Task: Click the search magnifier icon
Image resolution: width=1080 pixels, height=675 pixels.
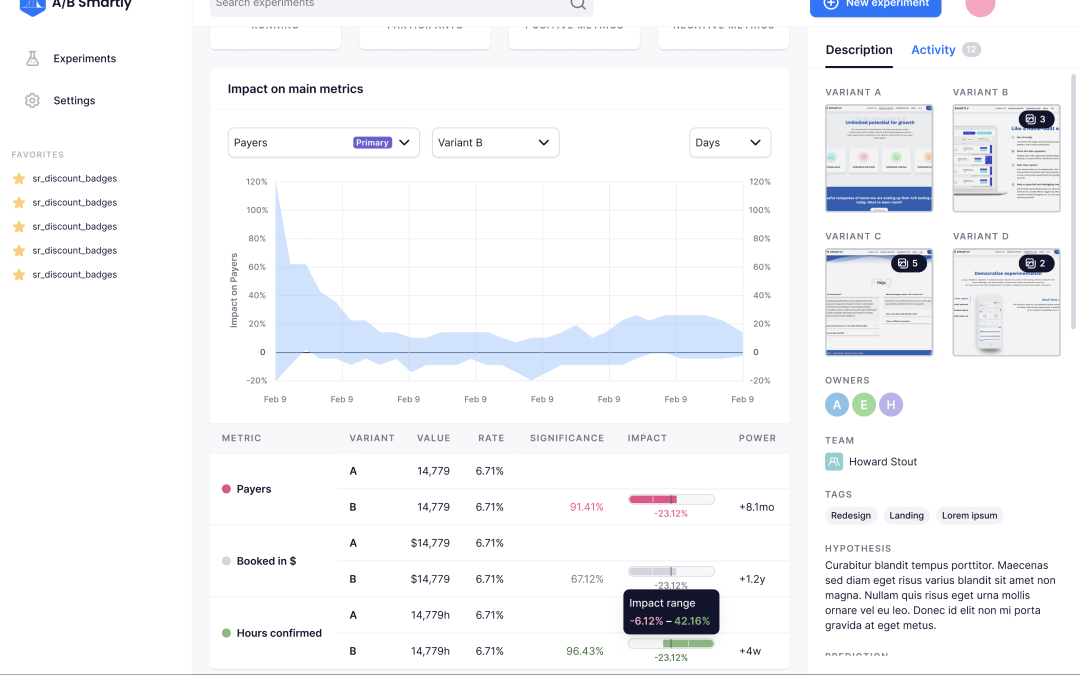Action: (578, 4)
